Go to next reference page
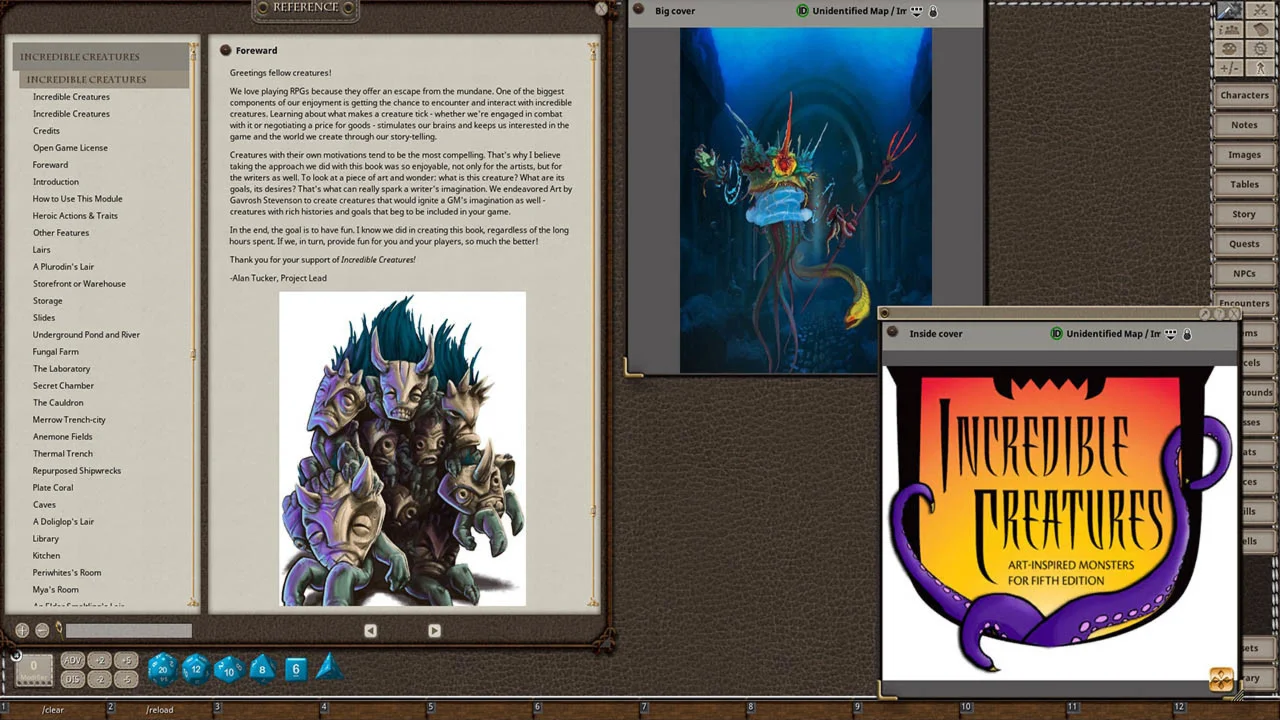This screenshot has height=720, width=1280. click(x=434, y=630)
